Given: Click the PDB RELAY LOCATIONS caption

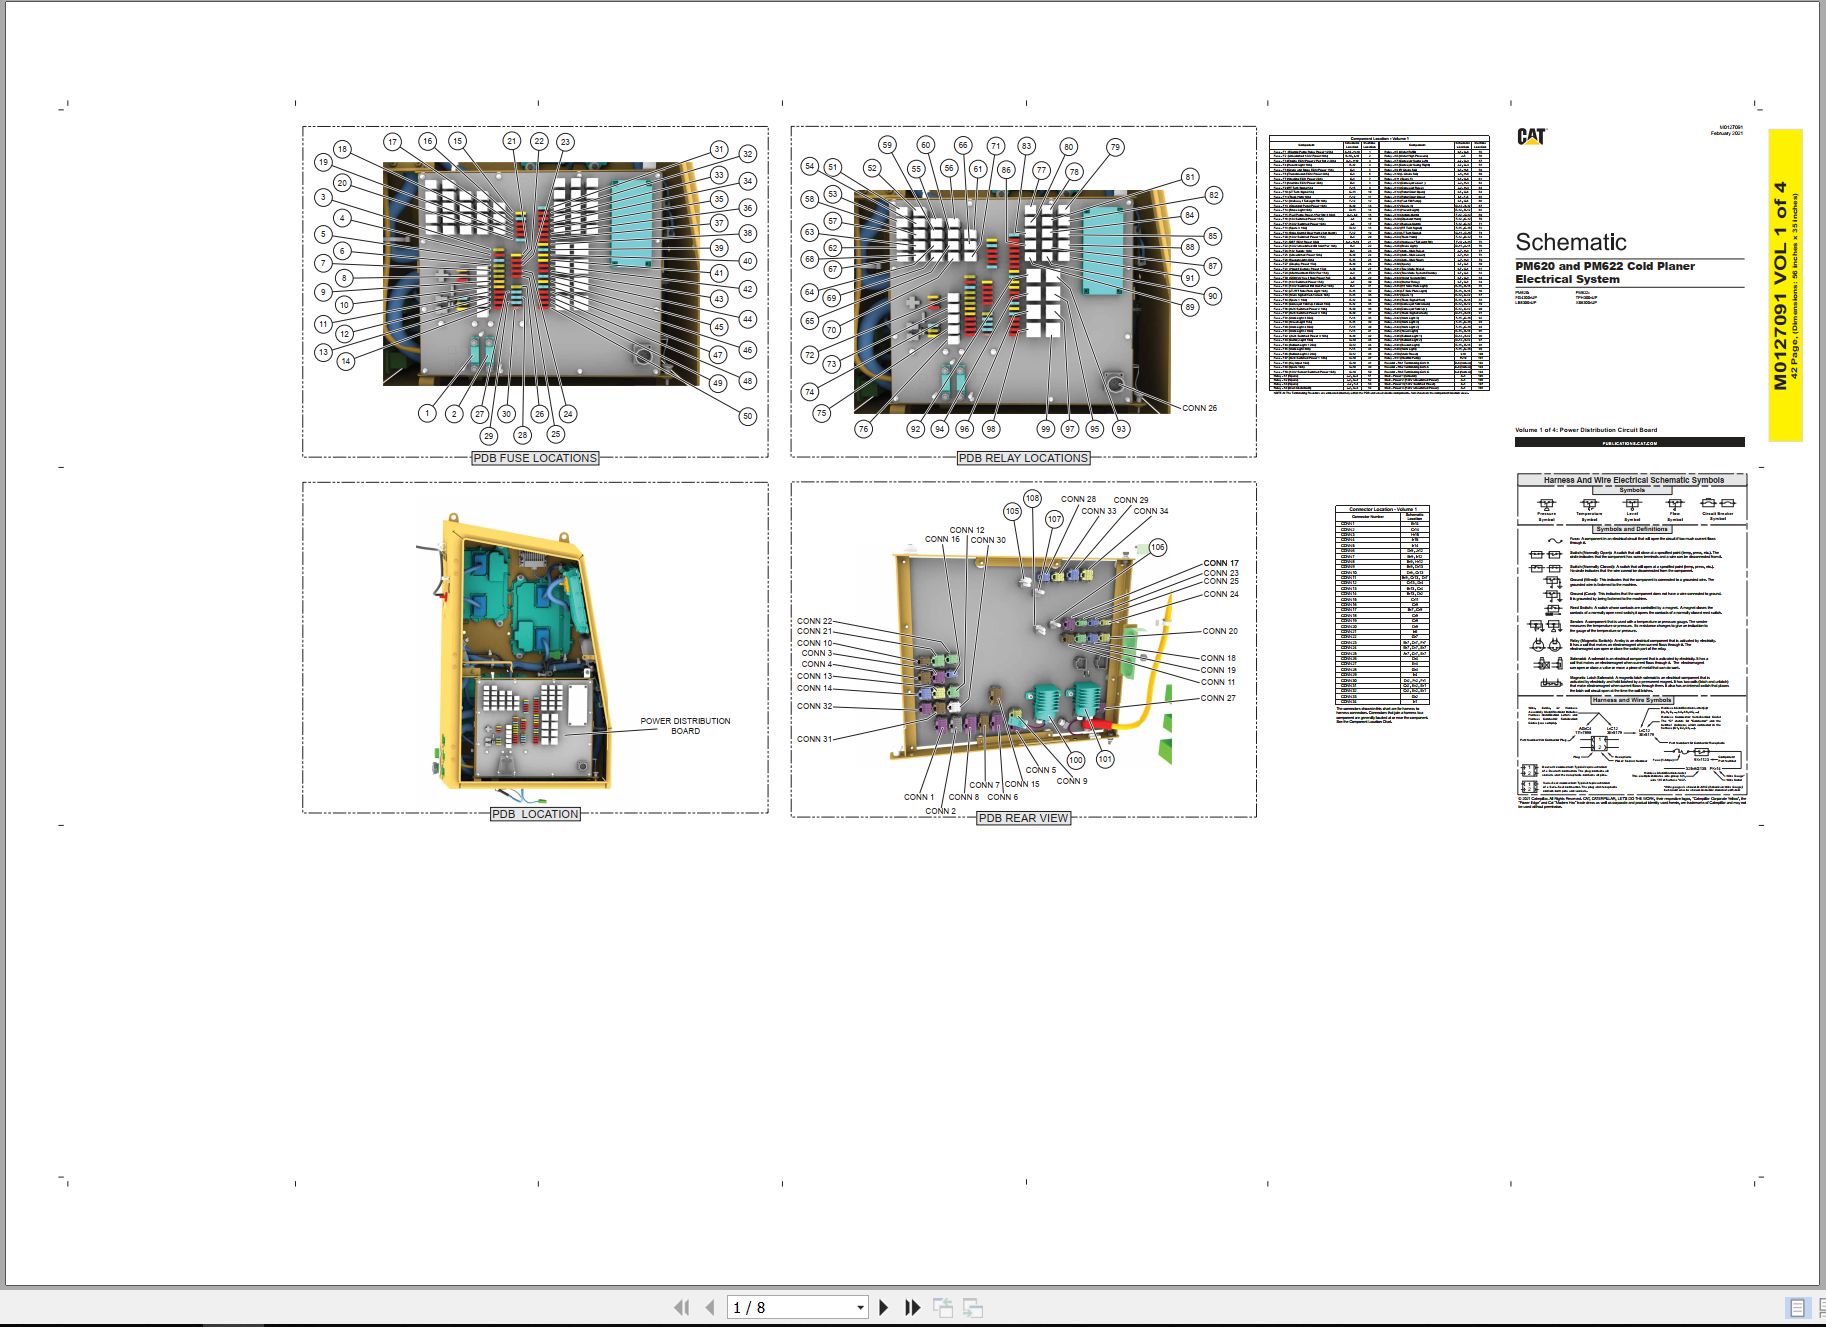Looking at the screenshot, I should coord(1023,458).
